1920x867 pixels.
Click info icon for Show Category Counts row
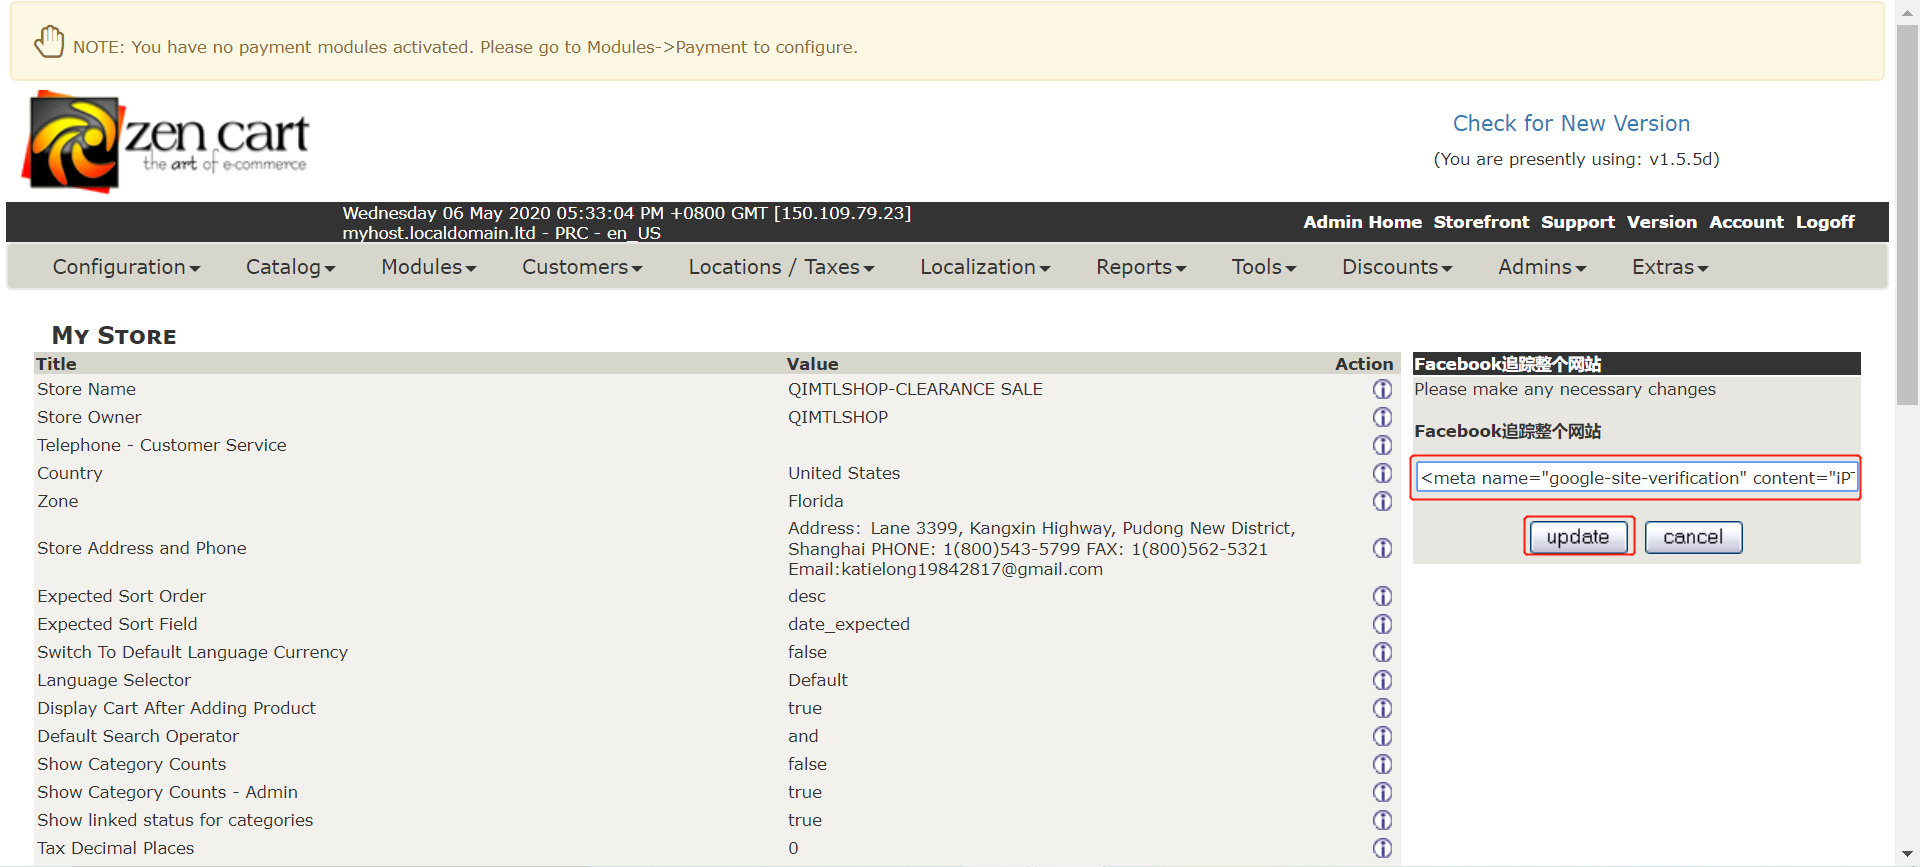[x=1382, y=764]
